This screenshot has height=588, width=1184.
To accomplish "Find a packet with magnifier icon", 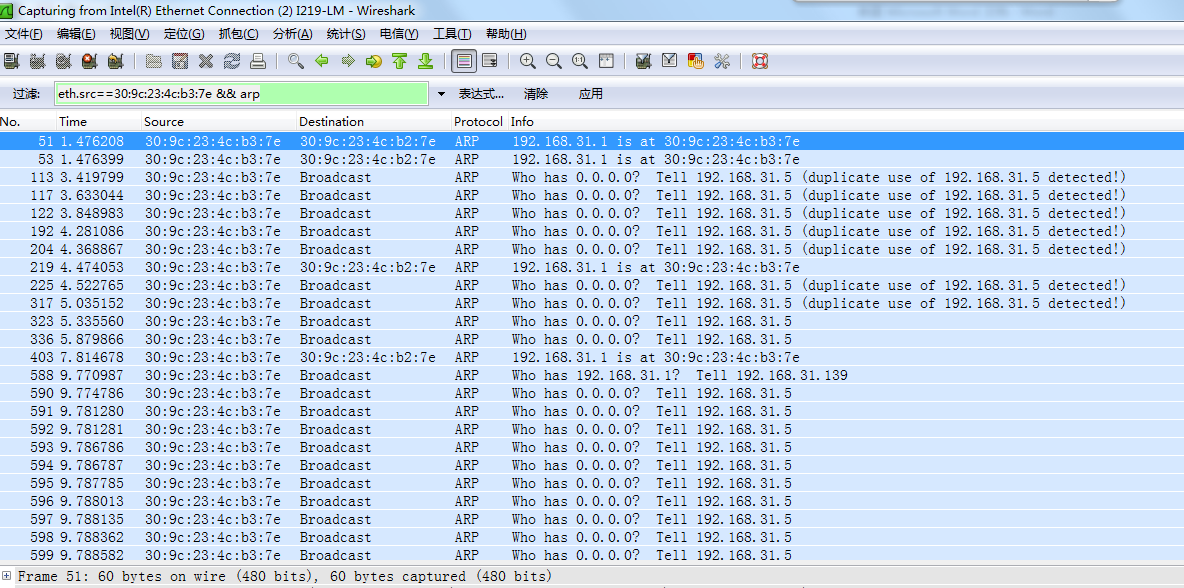I will (x=296, y=61).
